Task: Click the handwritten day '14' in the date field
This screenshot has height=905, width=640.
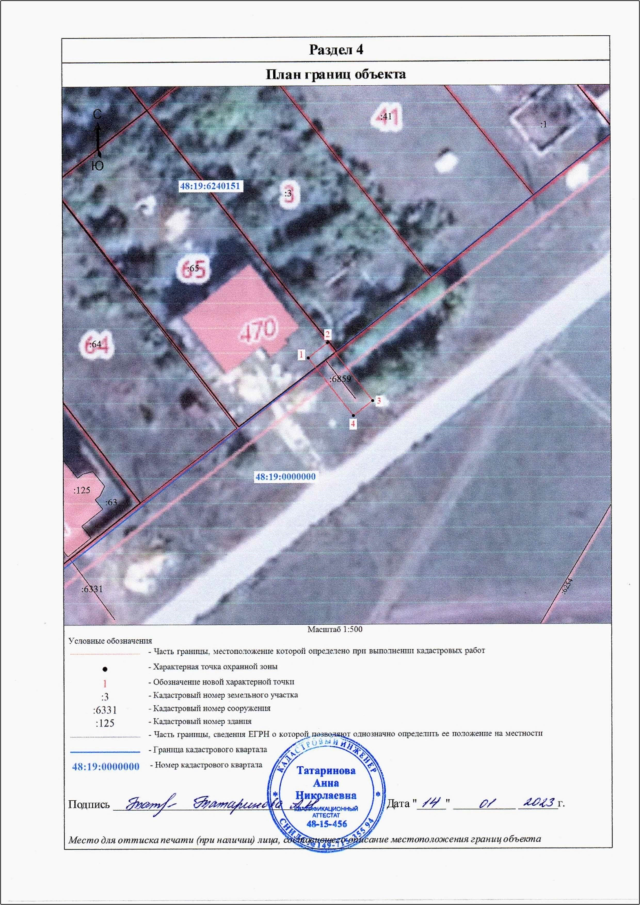Action: click(429, 802)
